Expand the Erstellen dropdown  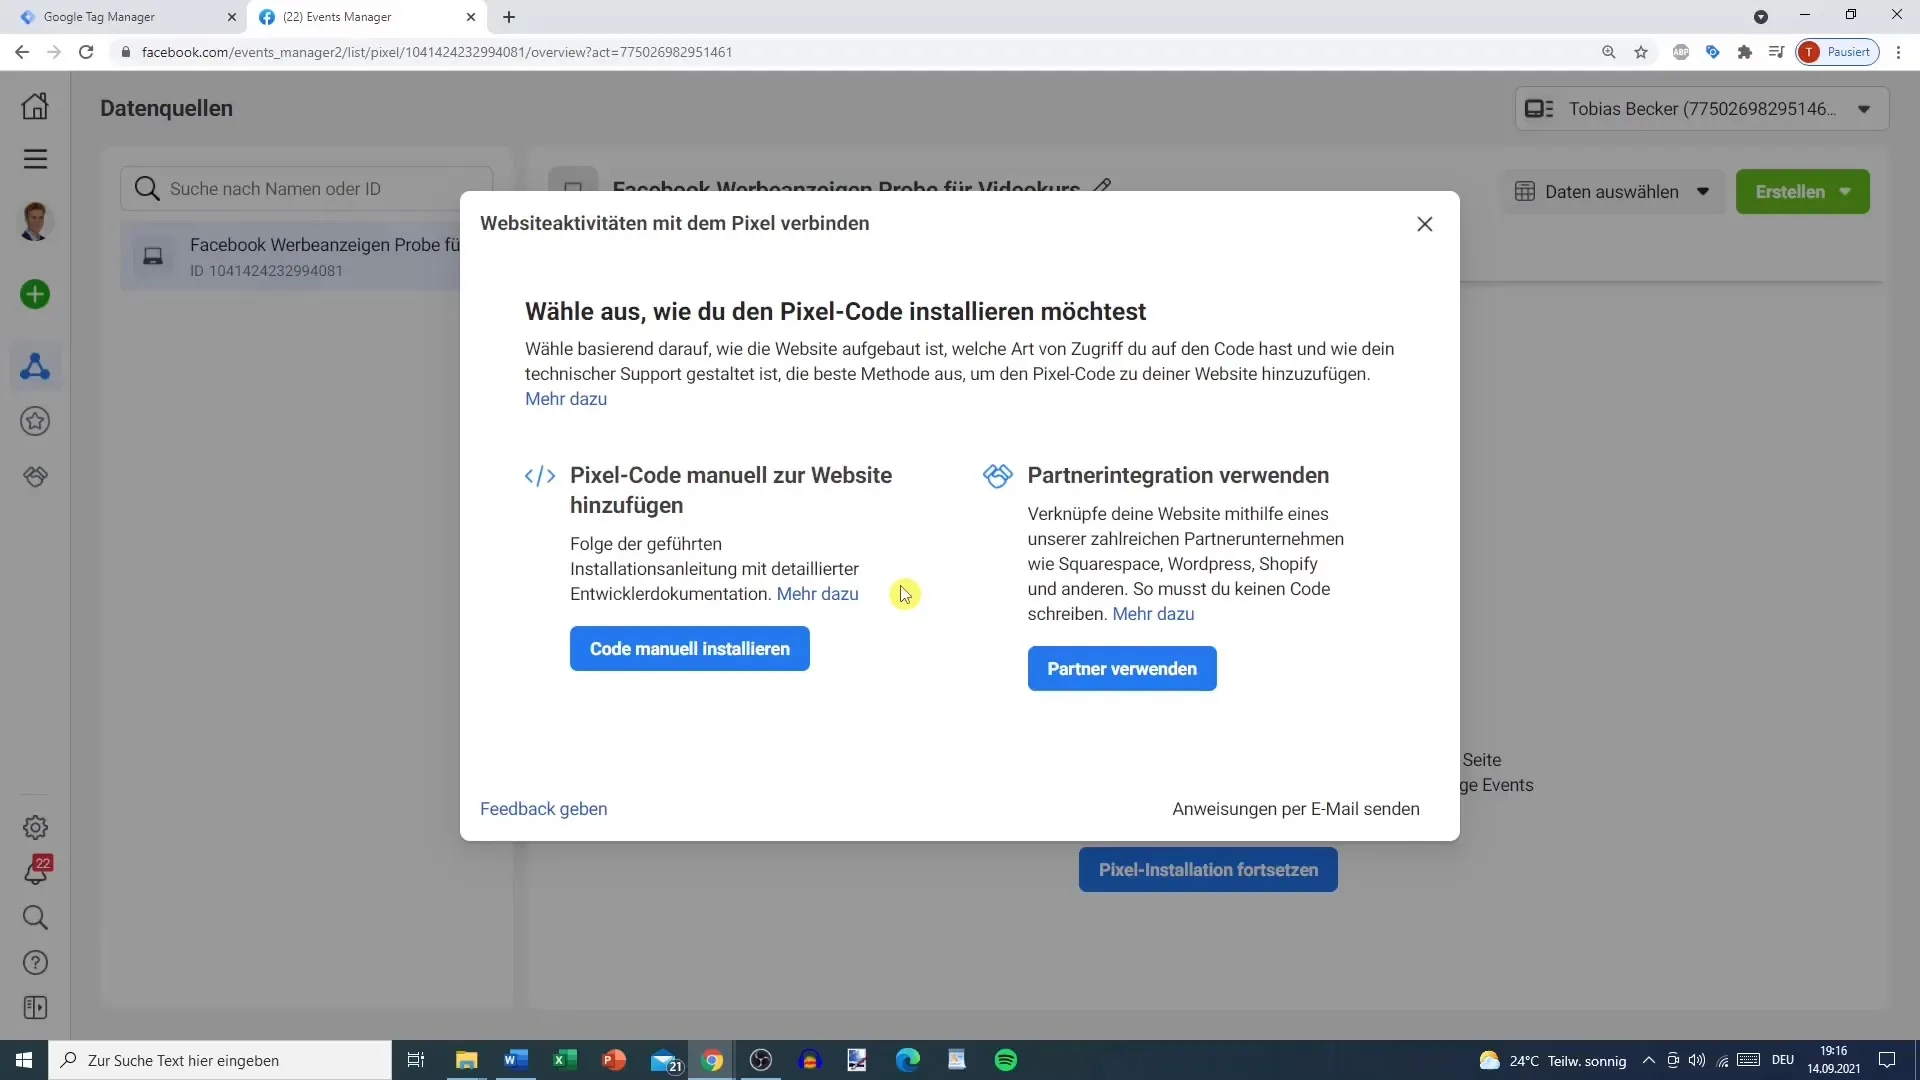pyautogui.click(x=1803, y=192)
